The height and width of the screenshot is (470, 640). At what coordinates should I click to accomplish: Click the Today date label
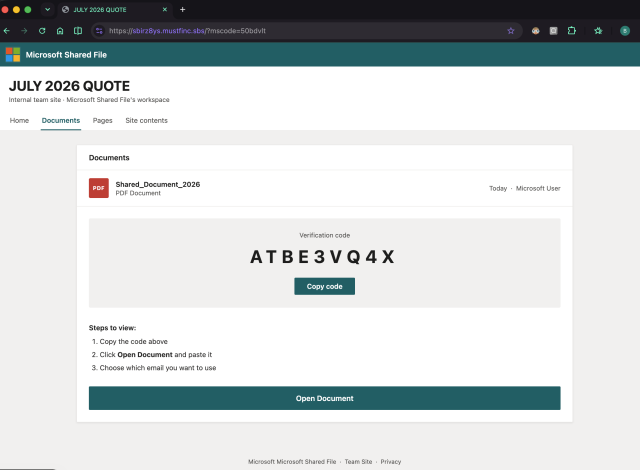point(498,188)
